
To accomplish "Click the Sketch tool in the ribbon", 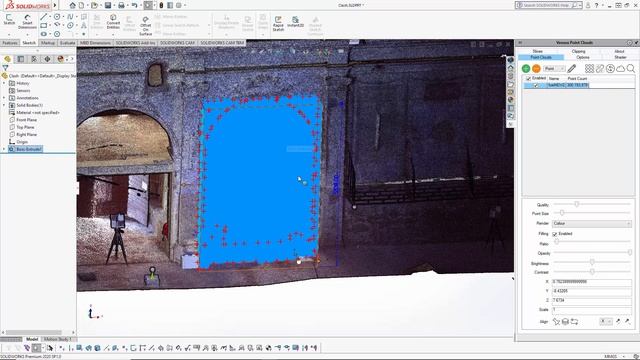I will [x=9, y=20].
